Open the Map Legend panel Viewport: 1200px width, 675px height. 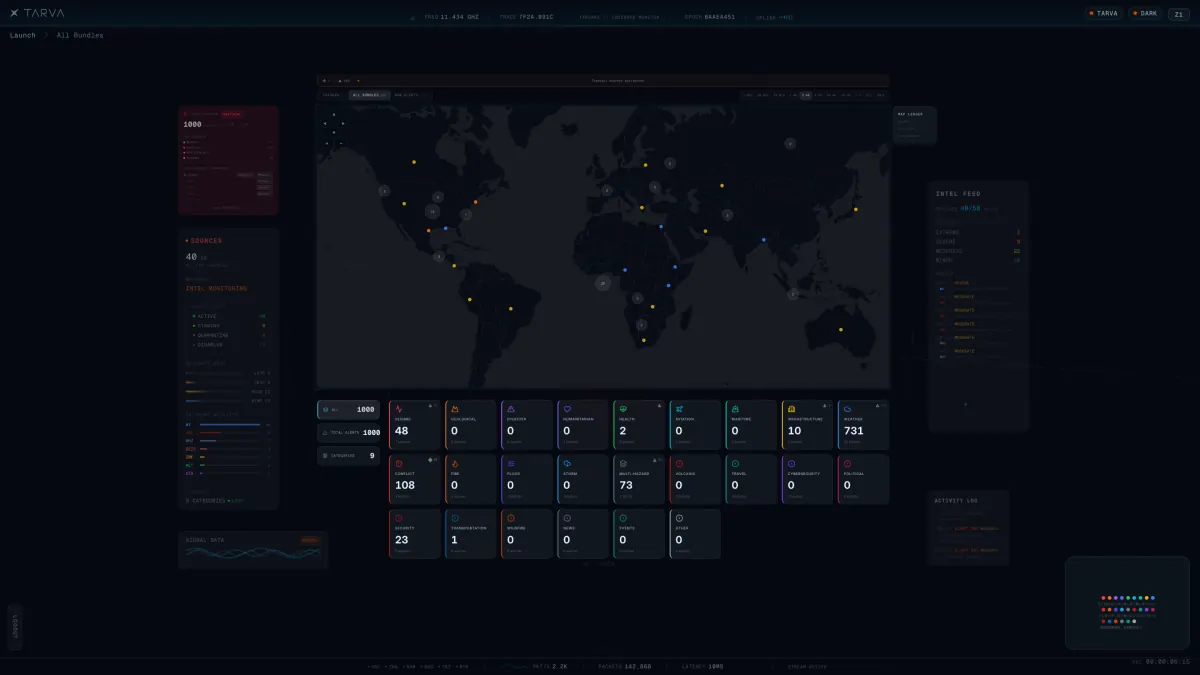point(915,124)
